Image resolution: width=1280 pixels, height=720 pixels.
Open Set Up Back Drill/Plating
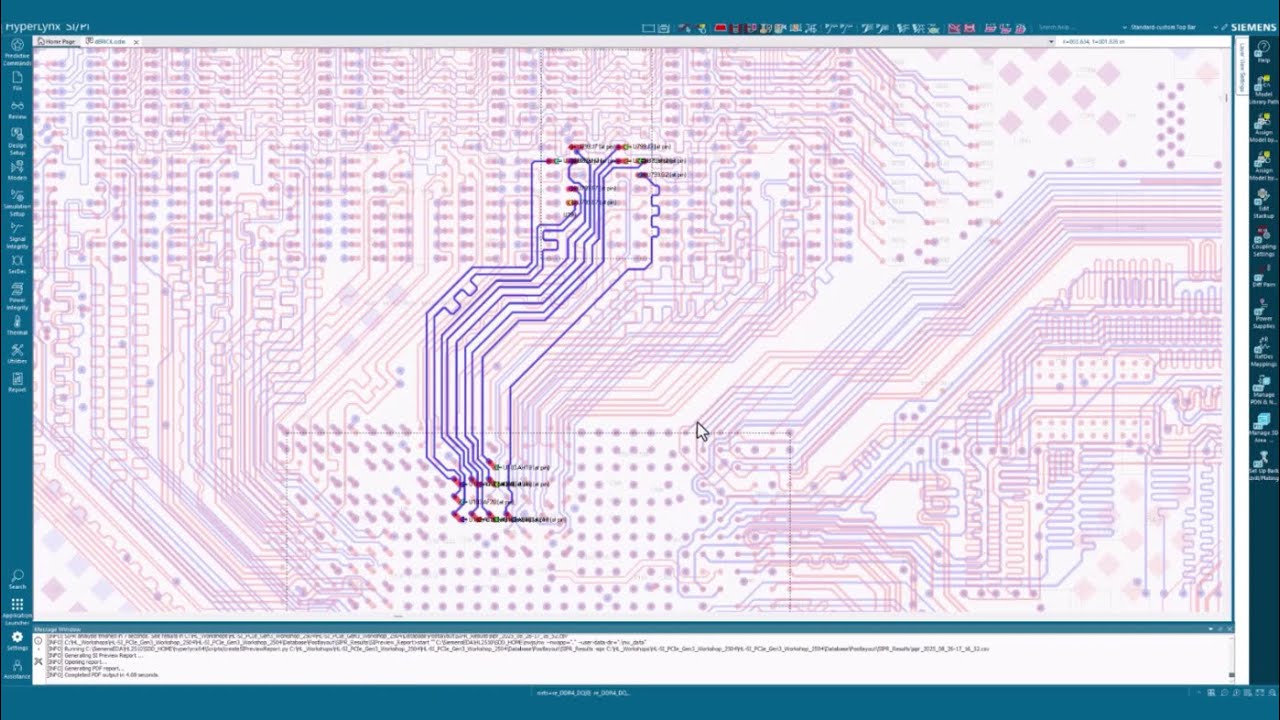(x=1264, y=466)
